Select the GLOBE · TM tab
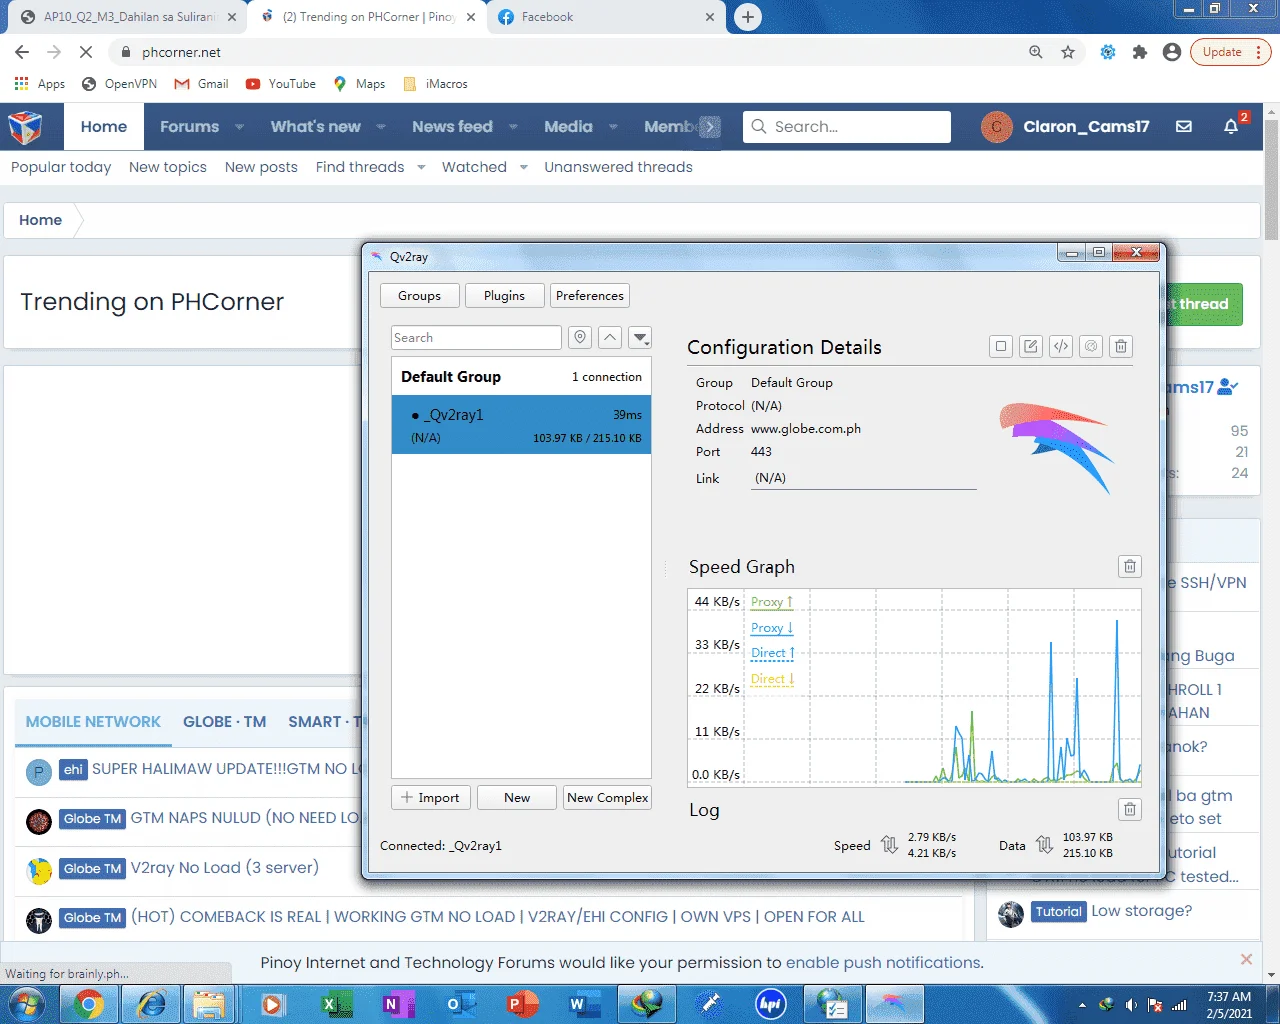 coord(225,722)
